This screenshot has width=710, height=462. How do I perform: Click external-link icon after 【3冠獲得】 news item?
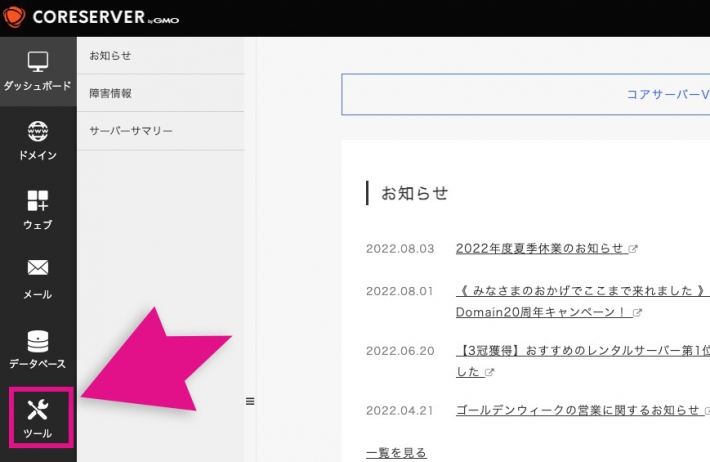pyautogui.click(x=490, y=372)
